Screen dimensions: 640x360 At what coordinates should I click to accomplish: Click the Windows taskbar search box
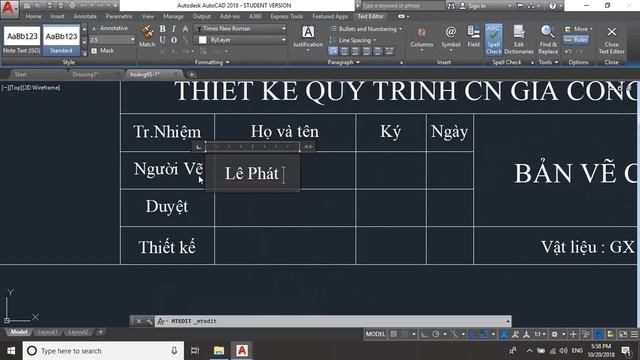click(103, 351)
